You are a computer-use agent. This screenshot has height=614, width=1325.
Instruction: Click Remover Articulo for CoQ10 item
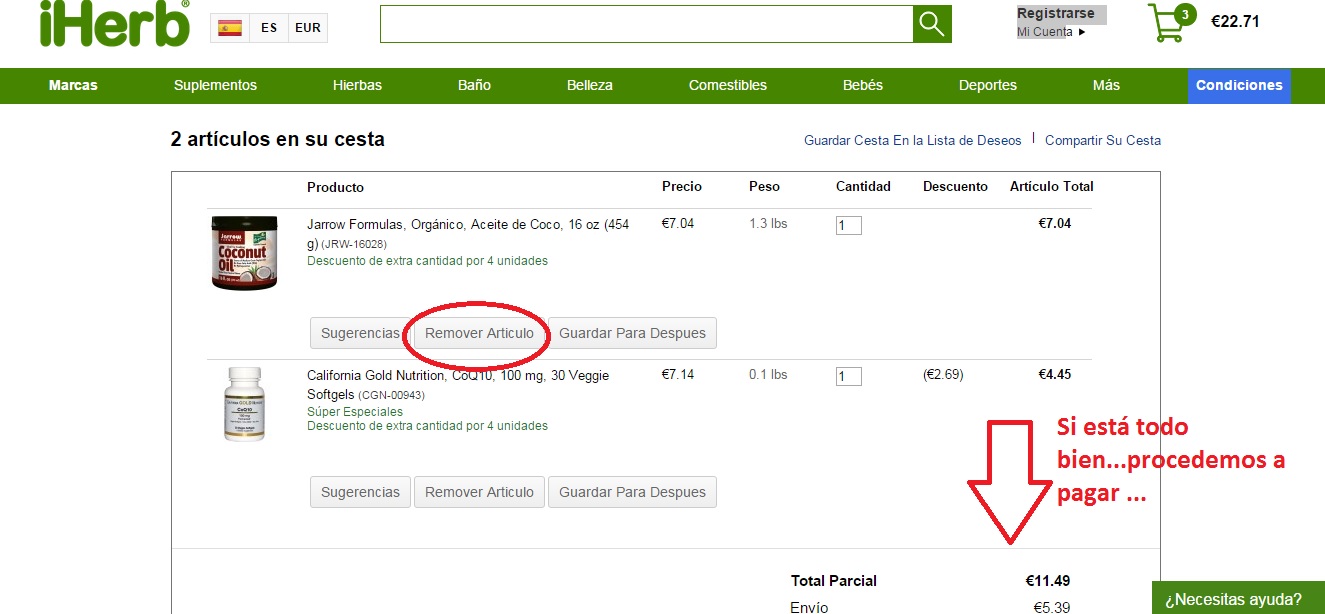[x=479, y=492]
